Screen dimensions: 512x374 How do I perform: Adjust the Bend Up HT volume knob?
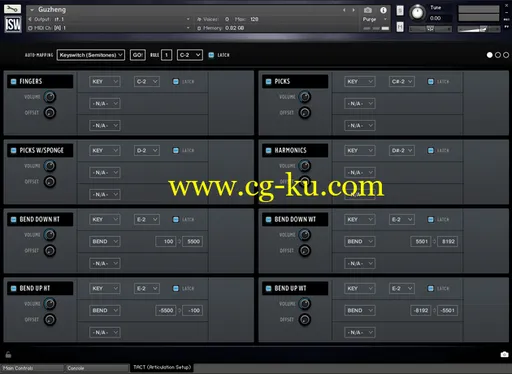(50, 304)
